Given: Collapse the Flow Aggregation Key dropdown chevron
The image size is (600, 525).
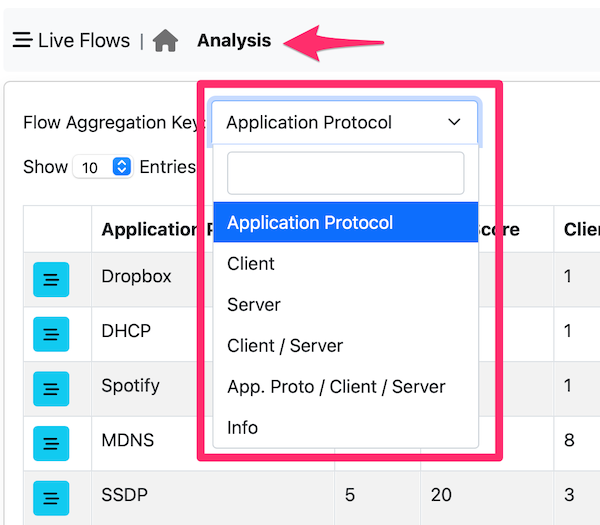Looking at the screenshot, I should 454,122.
